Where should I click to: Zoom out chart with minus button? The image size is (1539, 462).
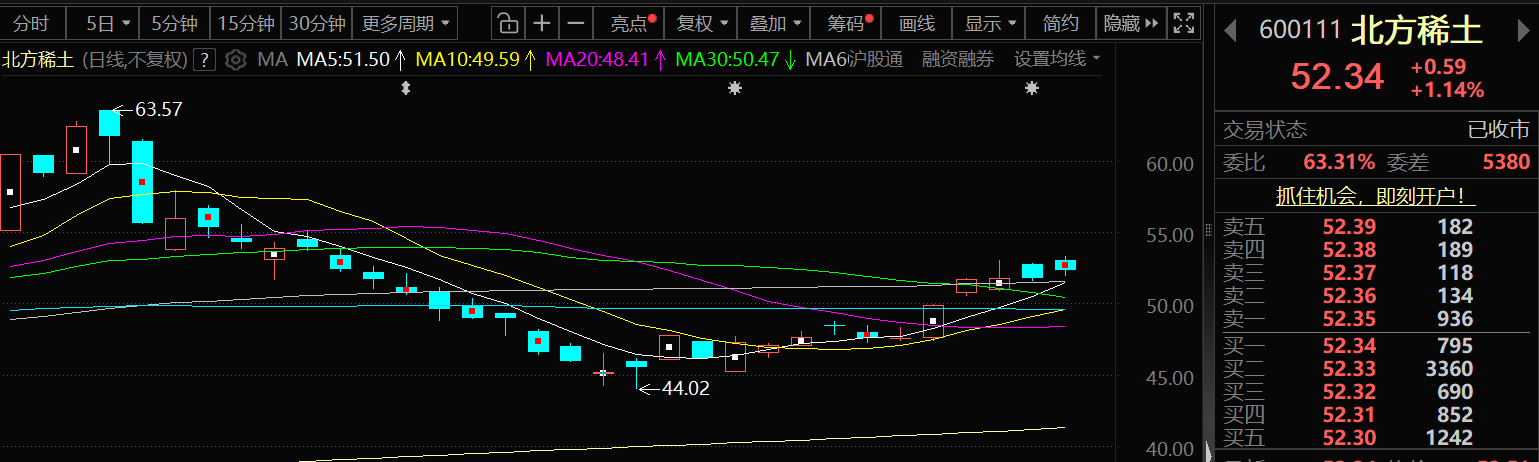point(575,22)
